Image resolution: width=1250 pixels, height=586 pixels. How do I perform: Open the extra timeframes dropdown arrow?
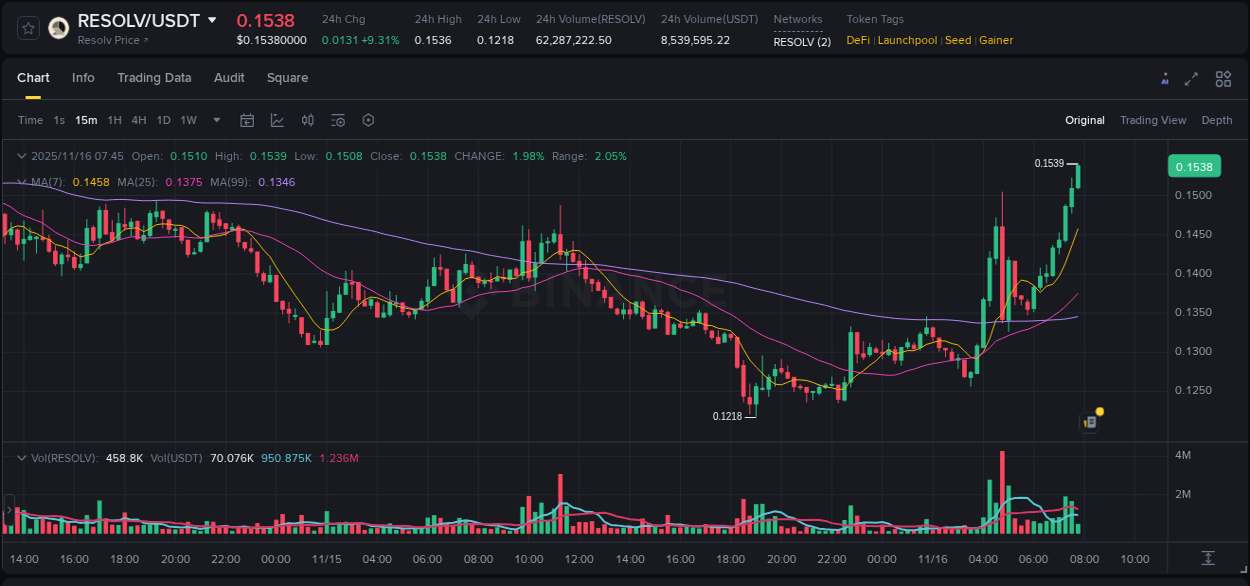tap(215, 120)
